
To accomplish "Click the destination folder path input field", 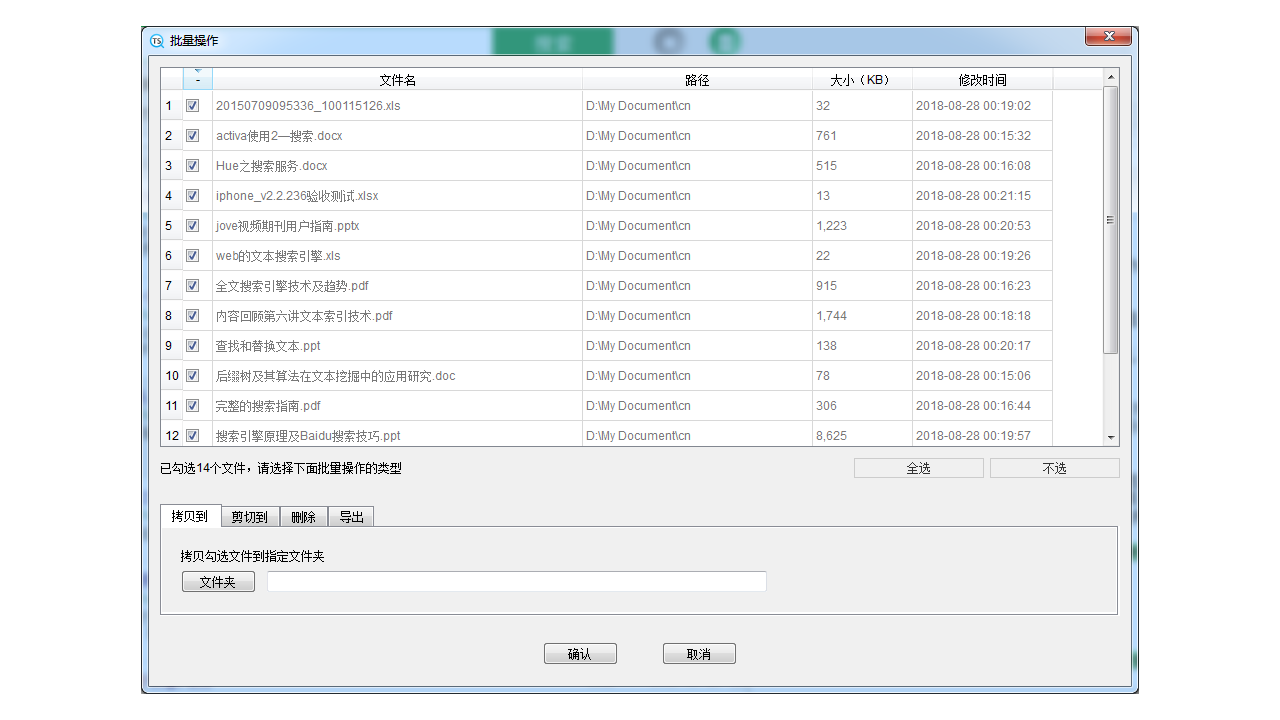I will tap(516, 581).
